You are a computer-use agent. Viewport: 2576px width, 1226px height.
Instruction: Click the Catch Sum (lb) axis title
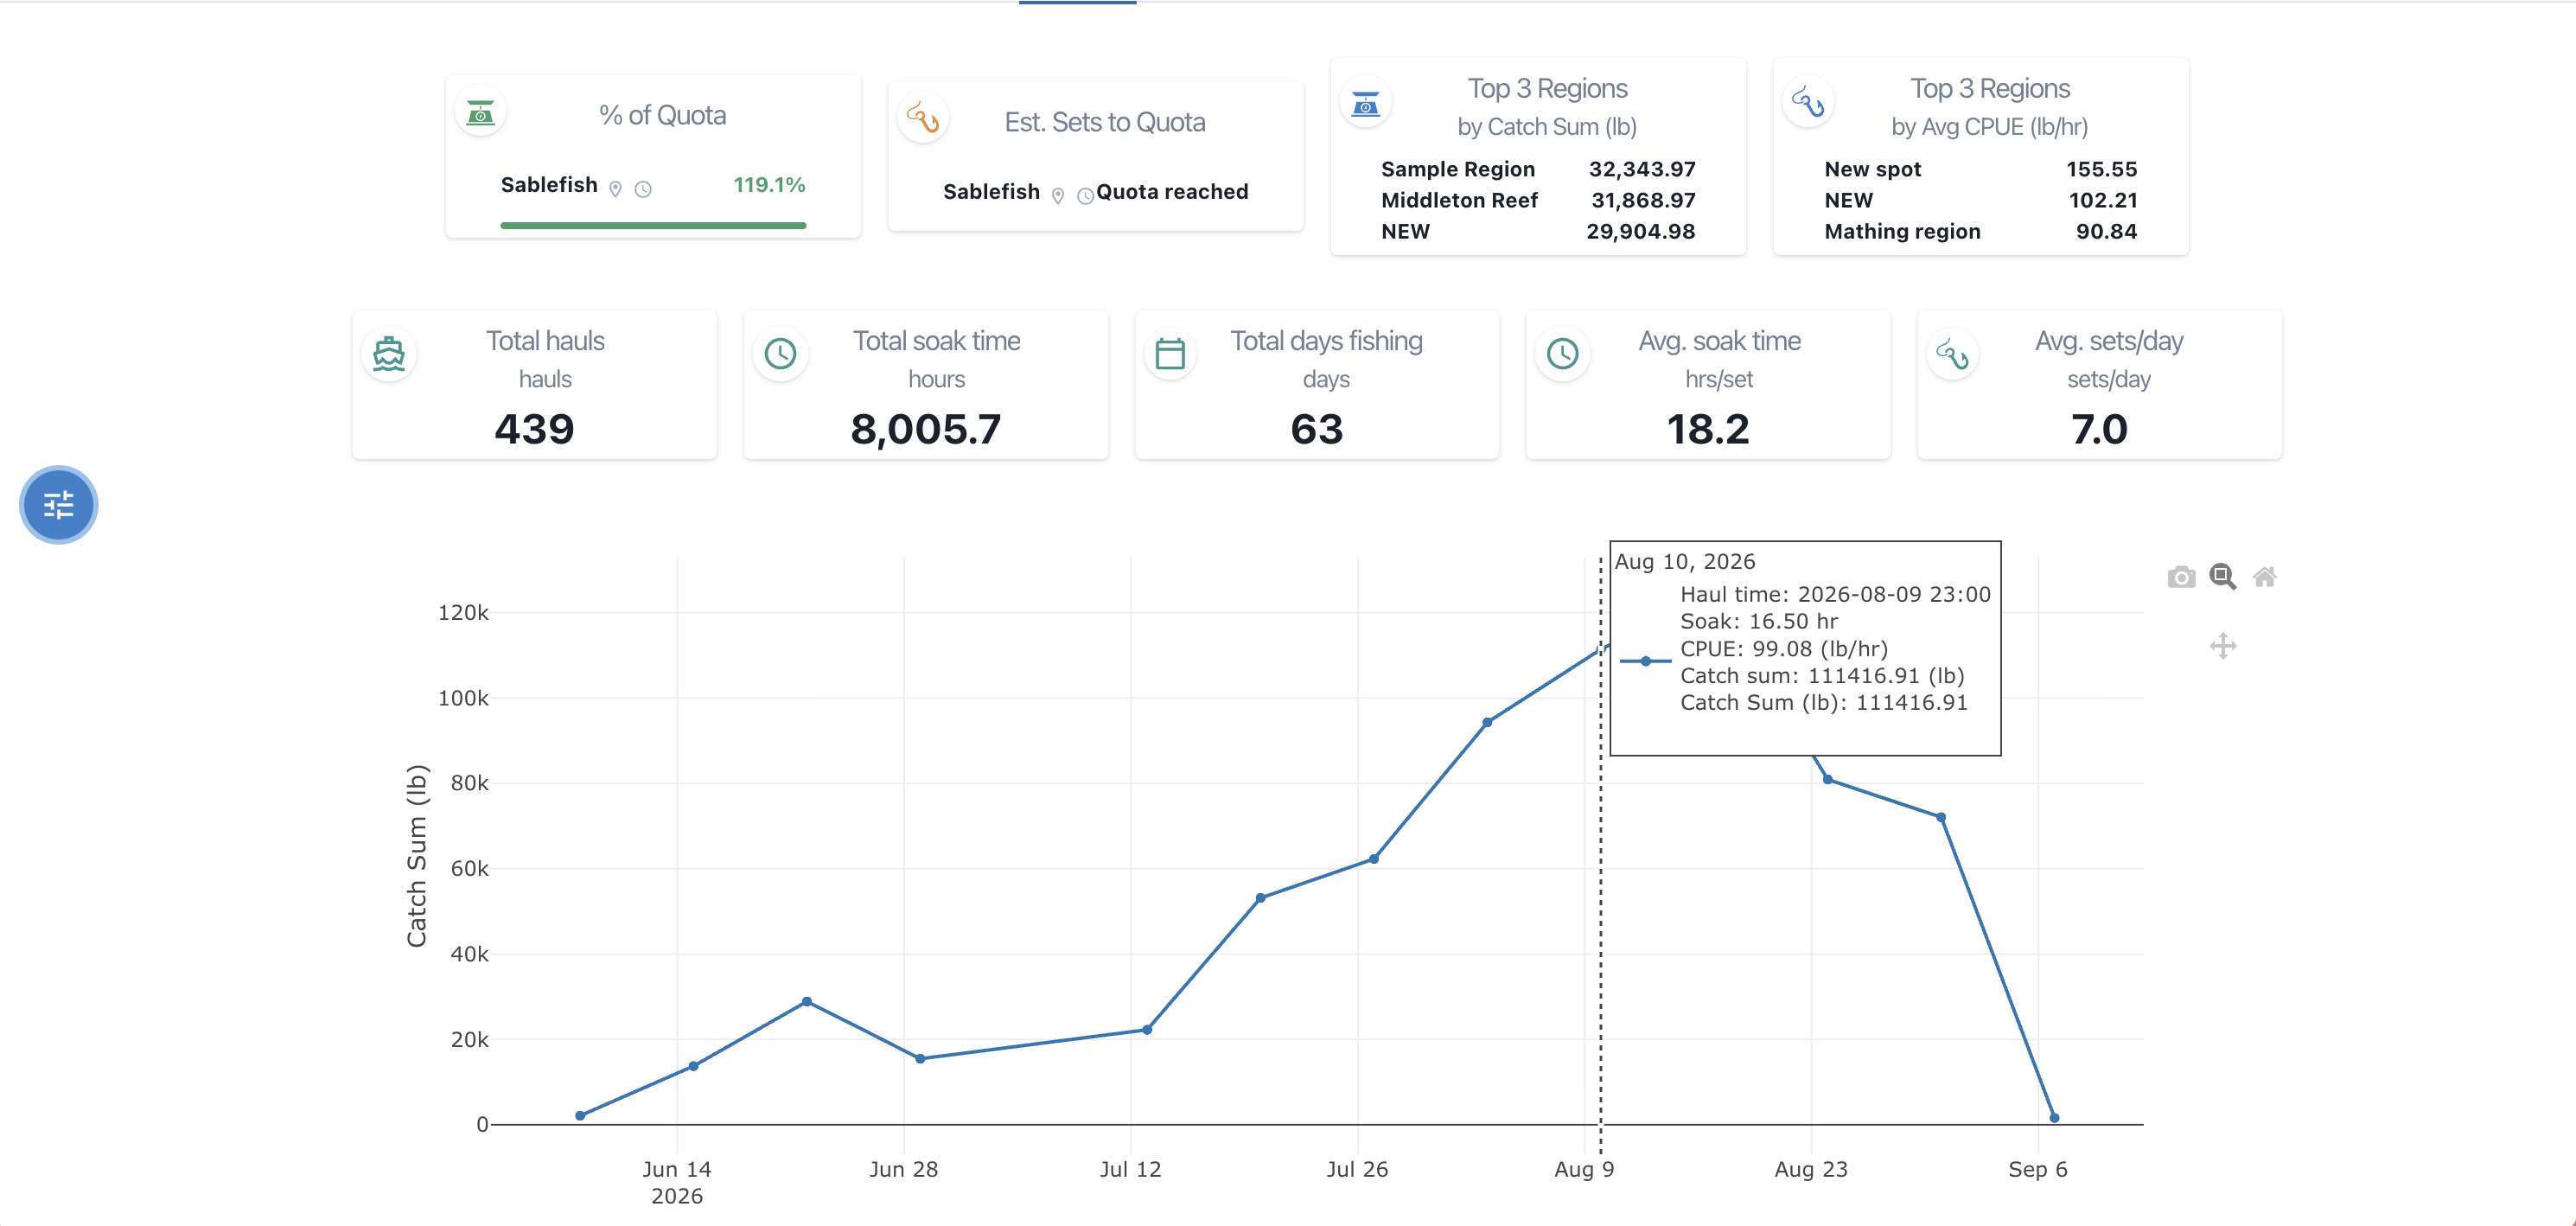[x=417, y=856]
